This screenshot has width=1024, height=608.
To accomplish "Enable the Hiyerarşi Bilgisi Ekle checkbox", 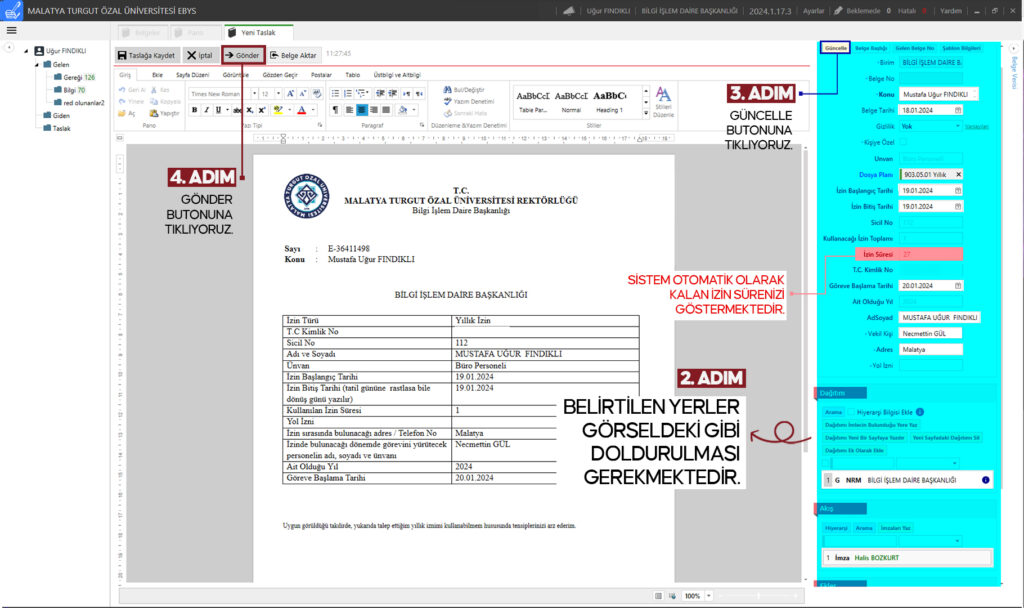I will pyautogui.click(x=852, y=411).
